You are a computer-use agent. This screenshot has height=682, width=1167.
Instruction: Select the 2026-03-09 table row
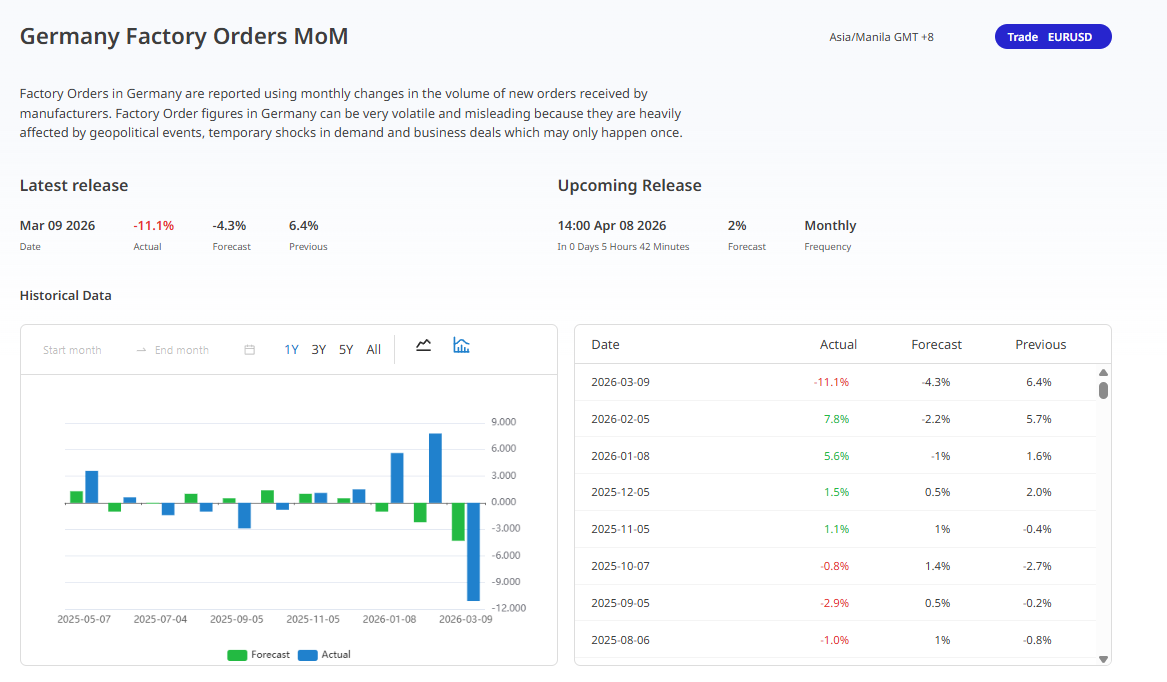pos(835,382)
